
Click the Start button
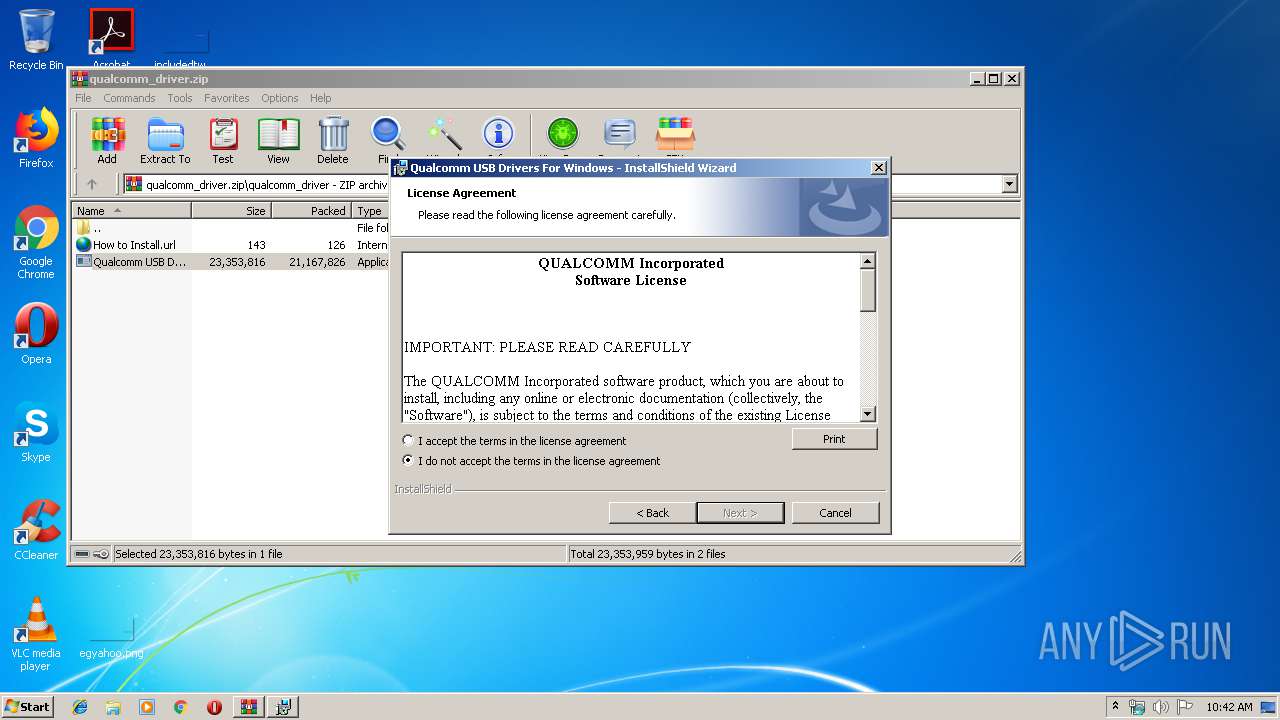pos(28,707)
